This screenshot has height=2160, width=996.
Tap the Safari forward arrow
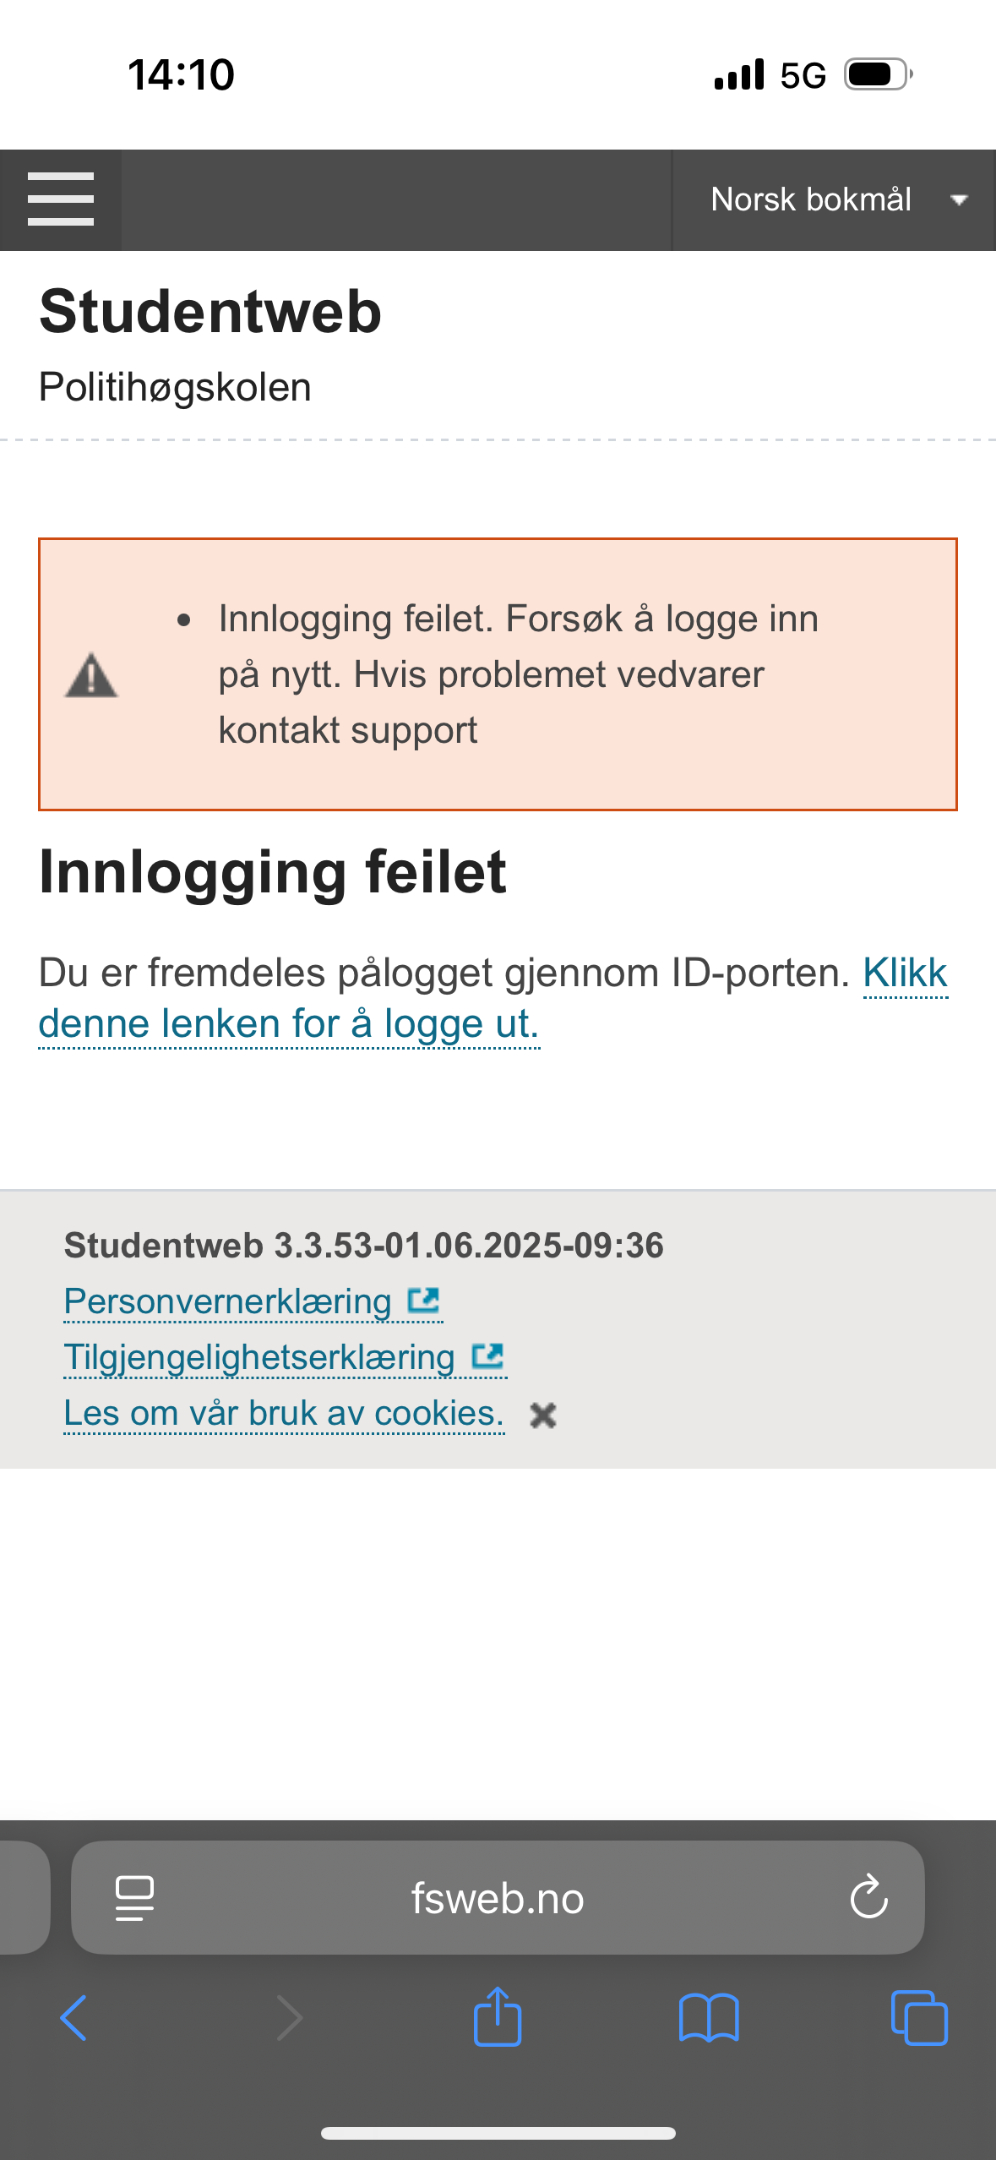pyautogui.click(x=289, y=2018)
